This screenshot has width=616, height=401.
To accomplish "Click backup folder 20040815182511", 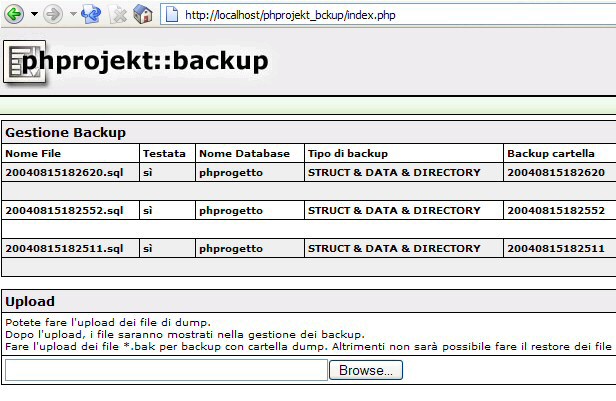I will [556, 249].
